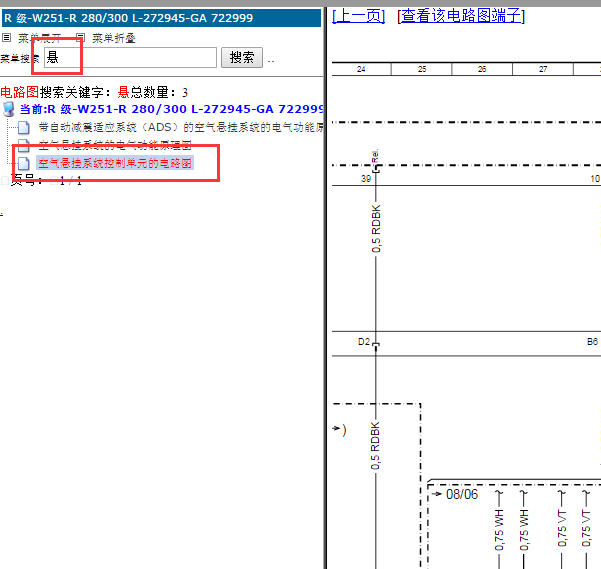601x569 pixels.
Task: Click the 电路图 red label in results
Action: click(x=19, y=92)
